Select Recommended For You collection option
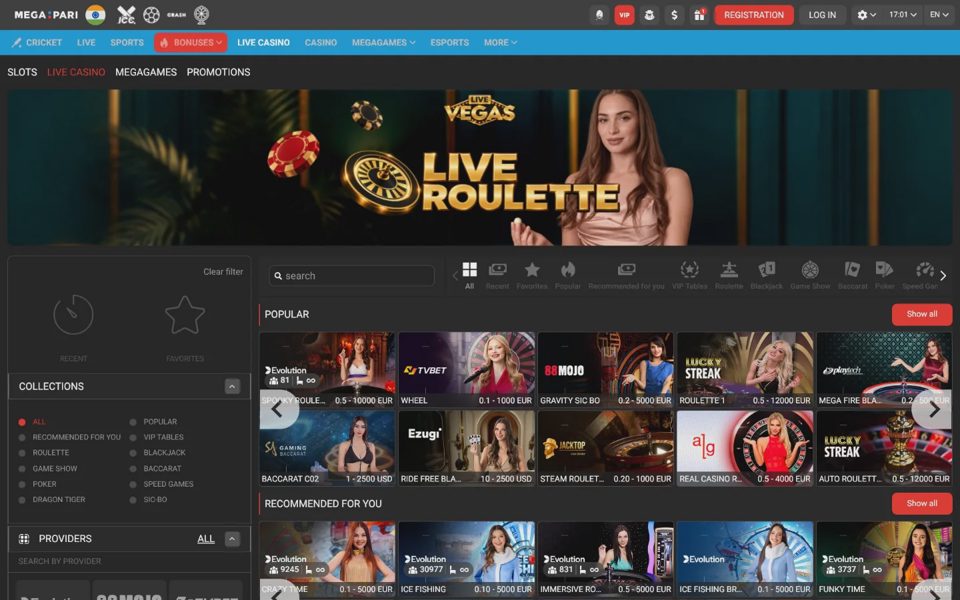 [70, 437]
